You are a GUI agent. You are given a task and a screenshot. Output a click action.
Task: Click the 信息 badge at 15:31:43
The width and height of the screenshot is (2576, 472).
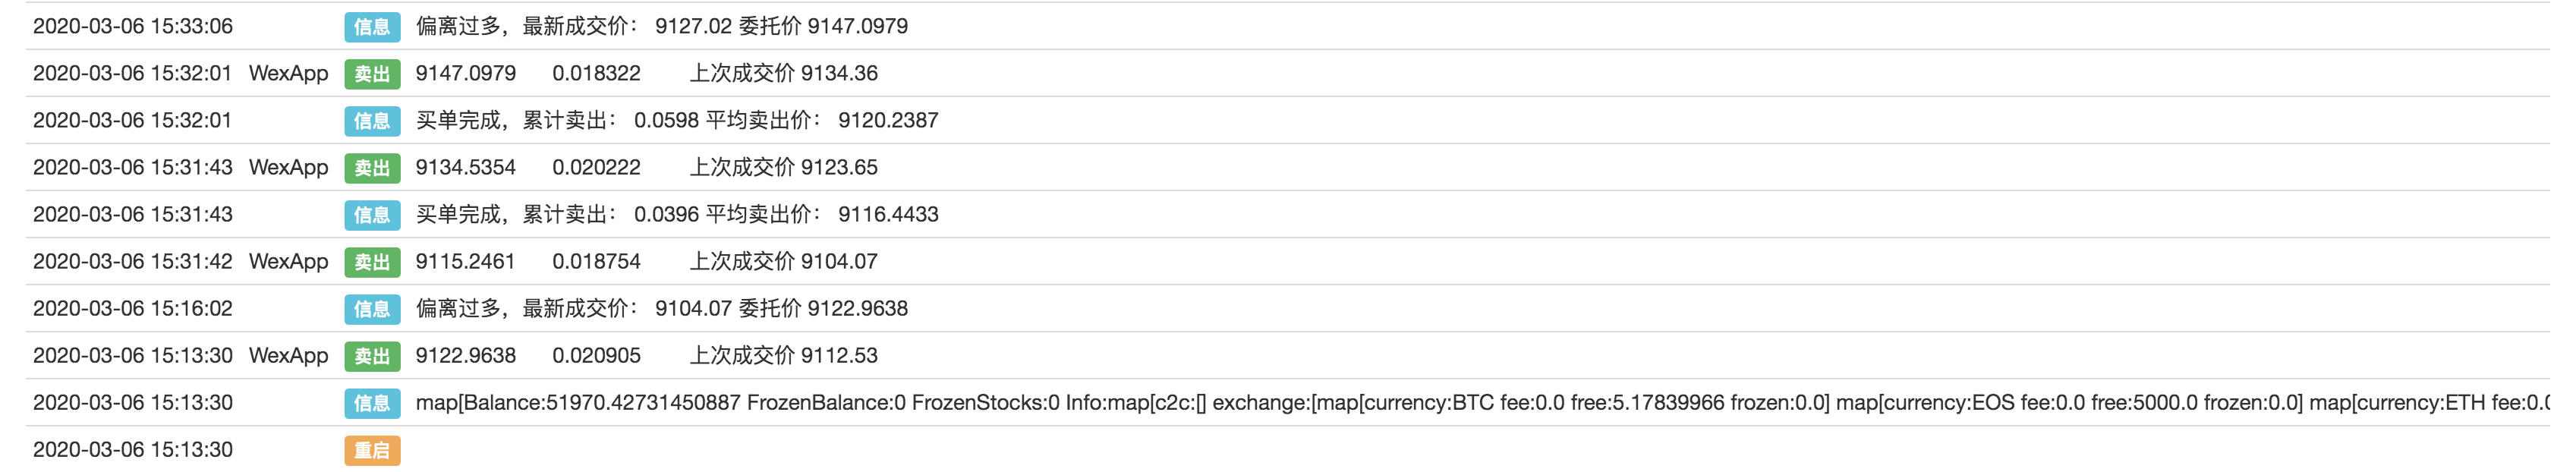pyautogui.click(x=372, y=215)
